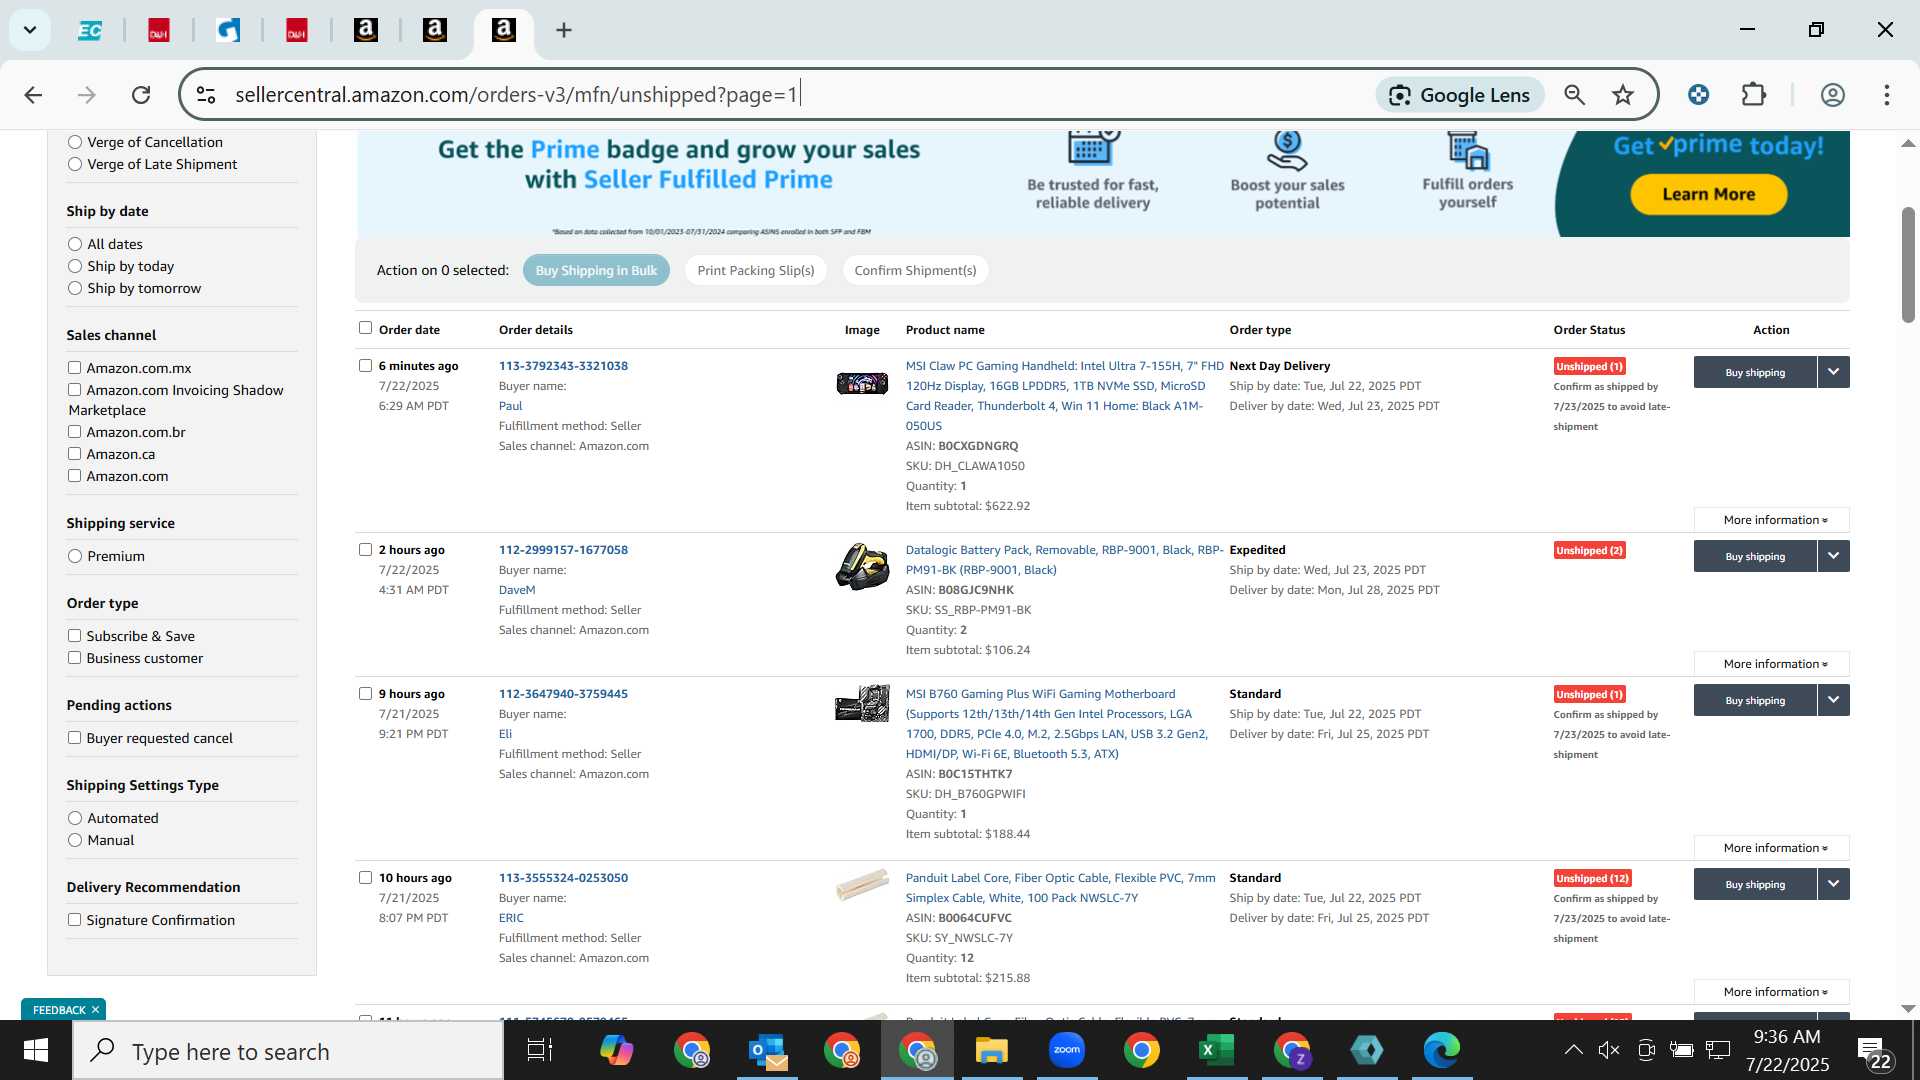
Task: Bookmark this page with the star icon
Action: 1622,95
